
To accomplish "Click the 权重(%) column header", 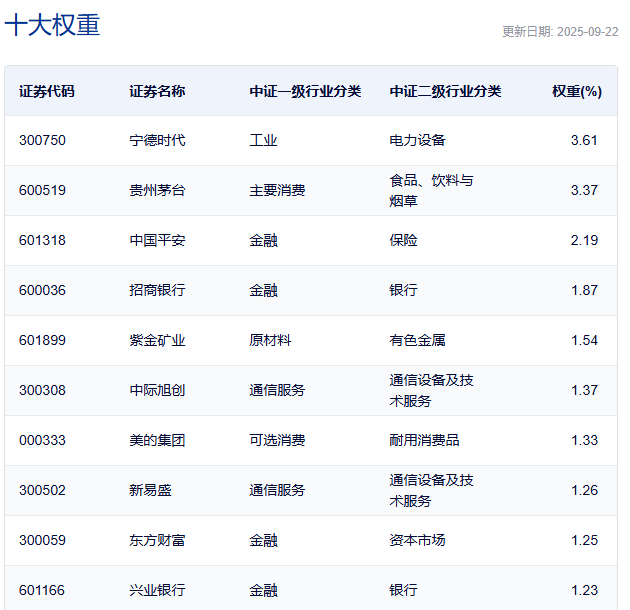I will click(577, 91).
